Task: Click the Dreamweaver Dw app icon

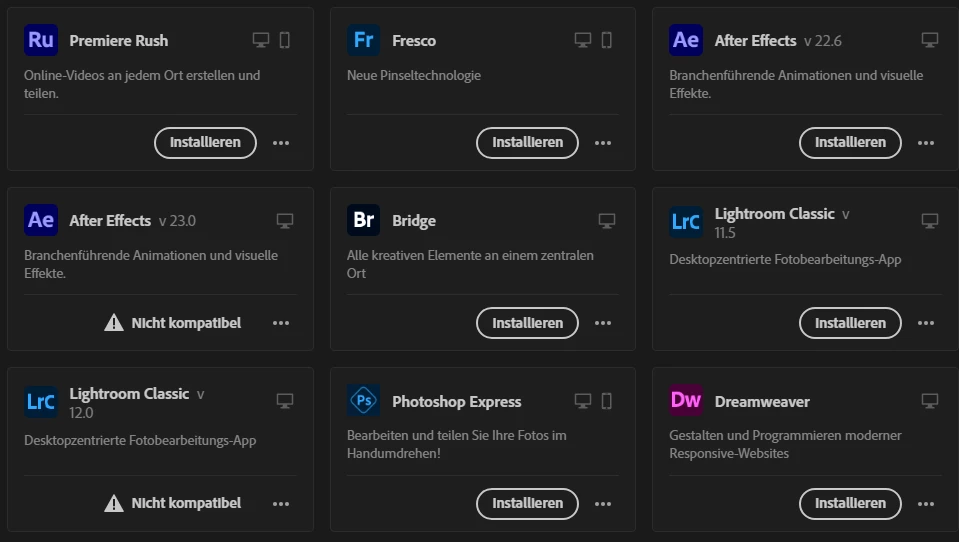Action: point(686,401)
